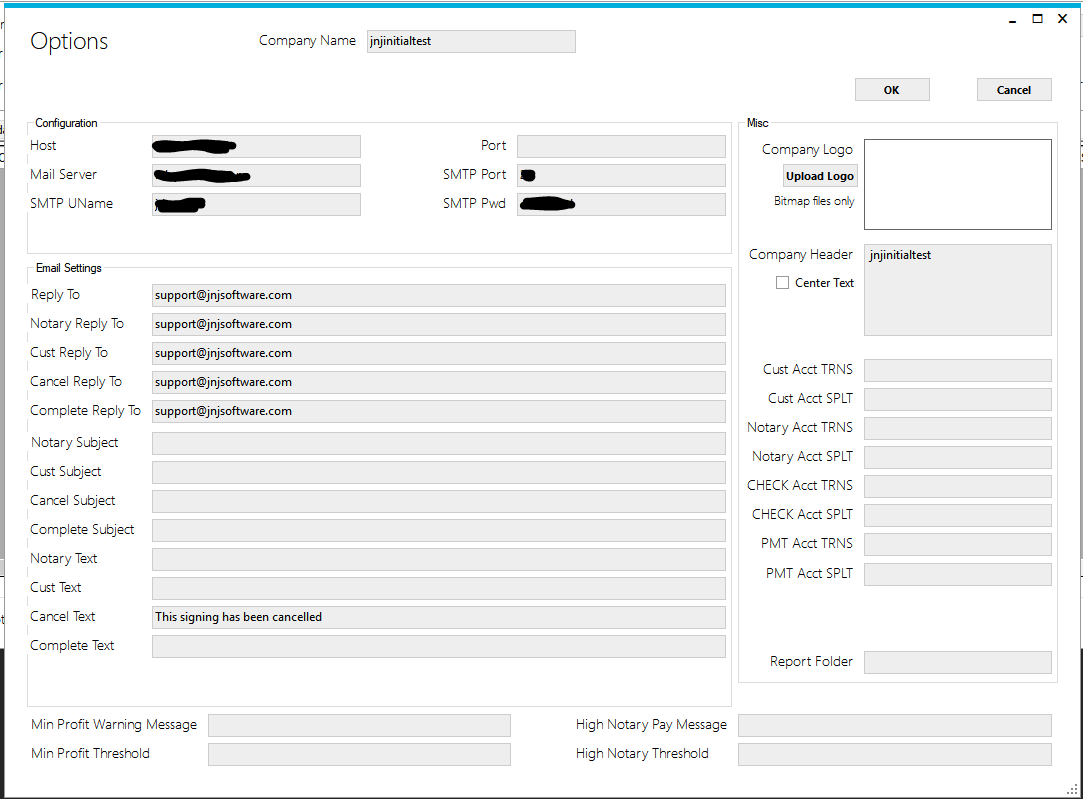1083x799 pixels.
Task: Select the Complete Text input box
Action: [438, 646]
